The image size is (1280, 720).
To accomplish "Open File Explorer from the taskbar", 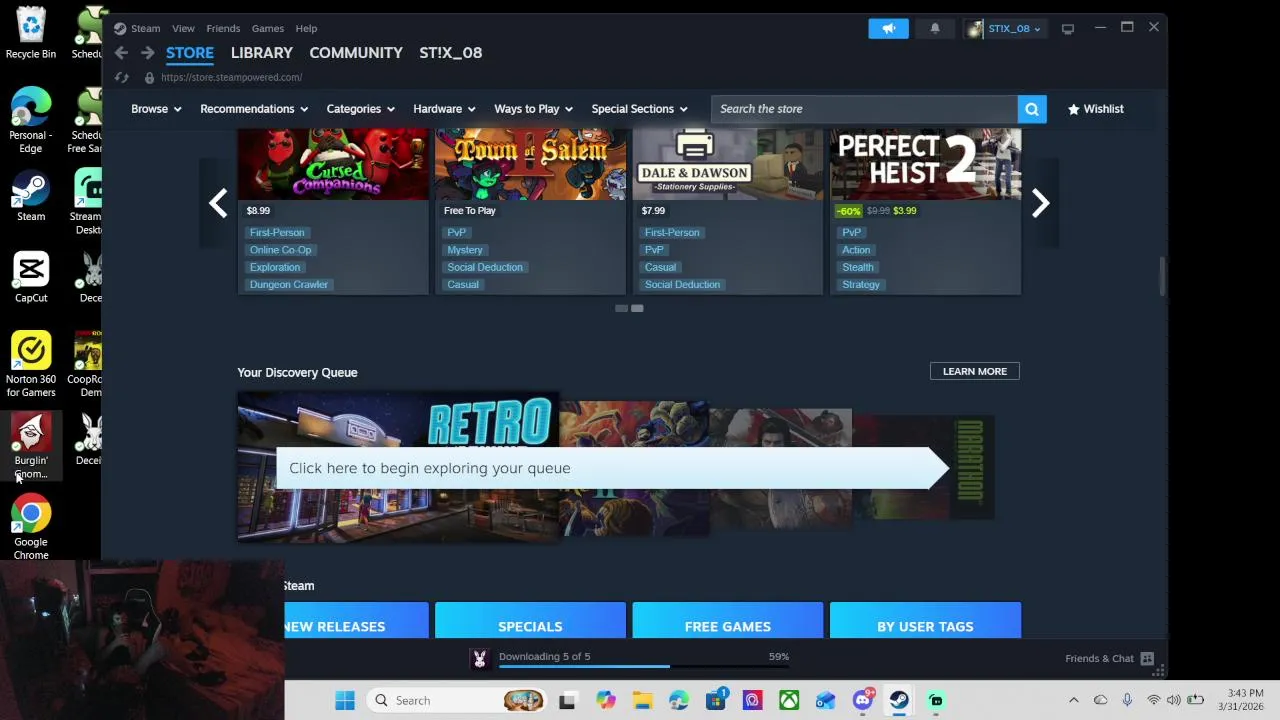I will 642,700.
